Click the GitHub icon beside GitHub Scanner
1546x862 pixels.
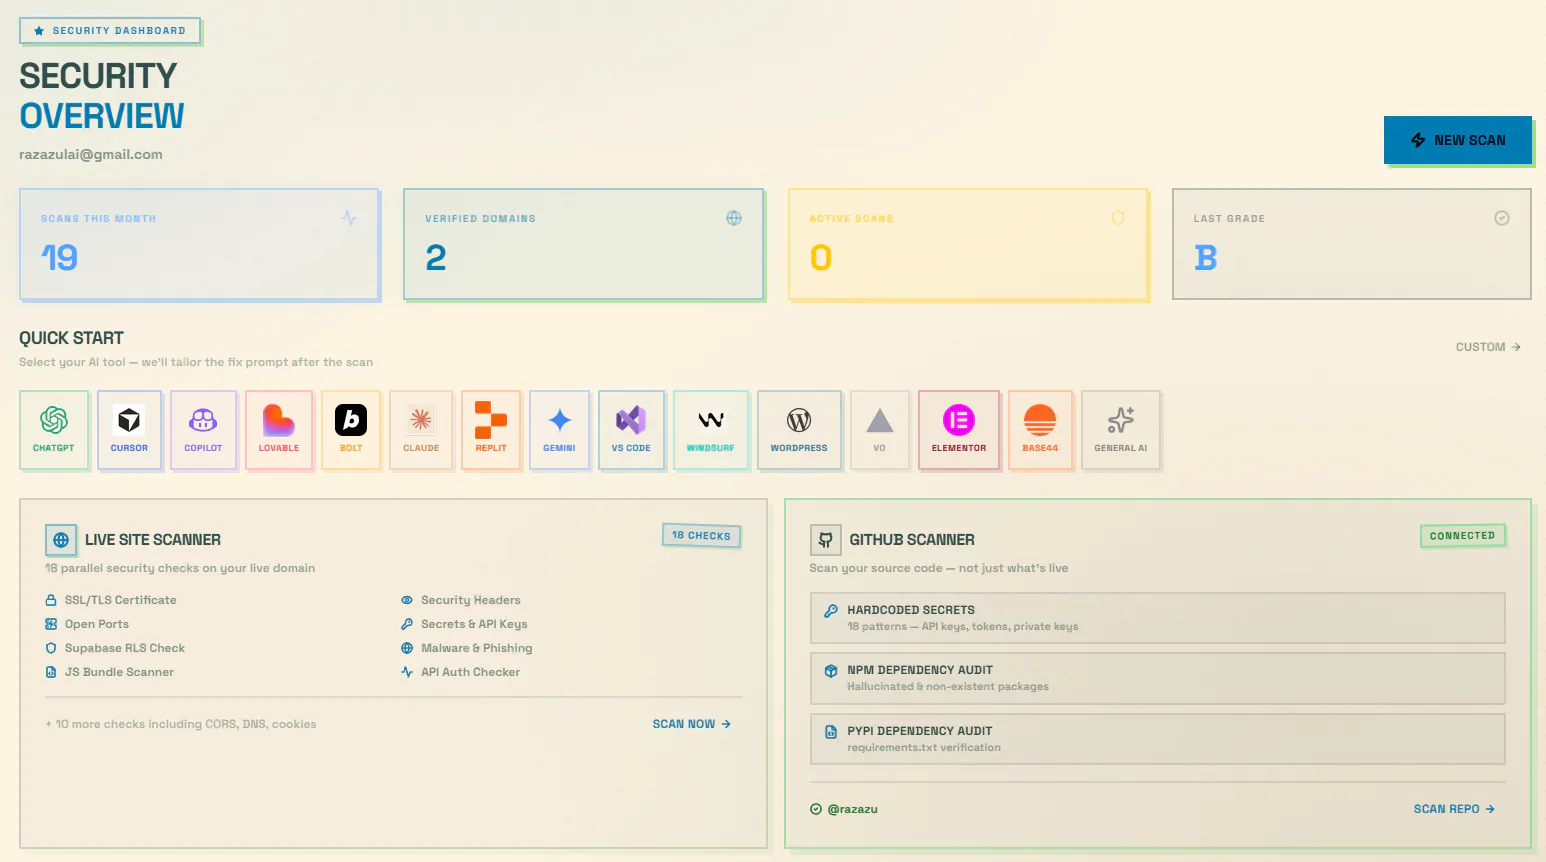[x=825, y=540]
